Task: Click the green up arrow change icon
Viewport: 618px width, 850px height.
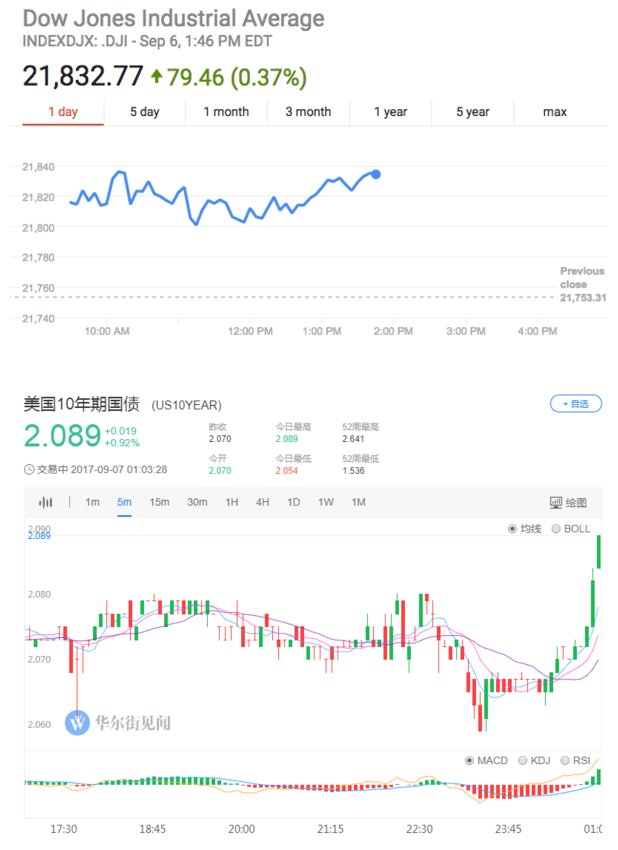Action: (156, 76)
